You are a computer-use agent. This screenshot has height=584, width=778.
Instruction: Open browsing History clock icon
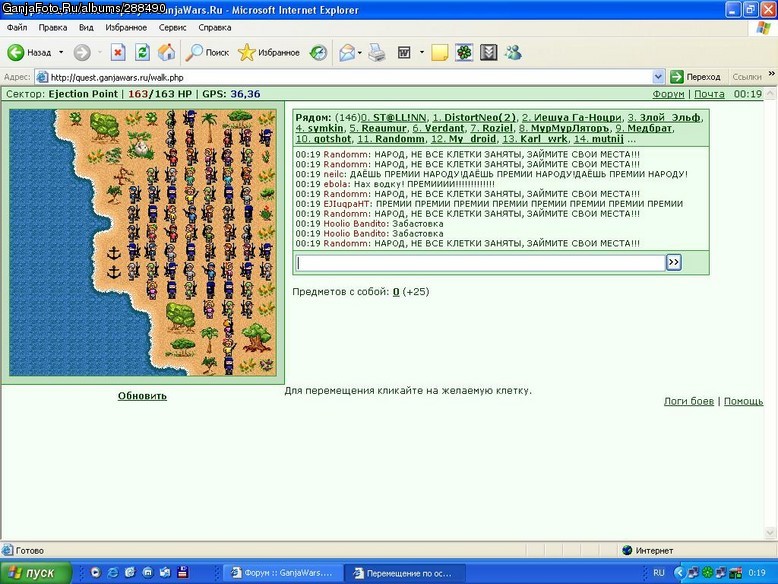tap(318, 52)
